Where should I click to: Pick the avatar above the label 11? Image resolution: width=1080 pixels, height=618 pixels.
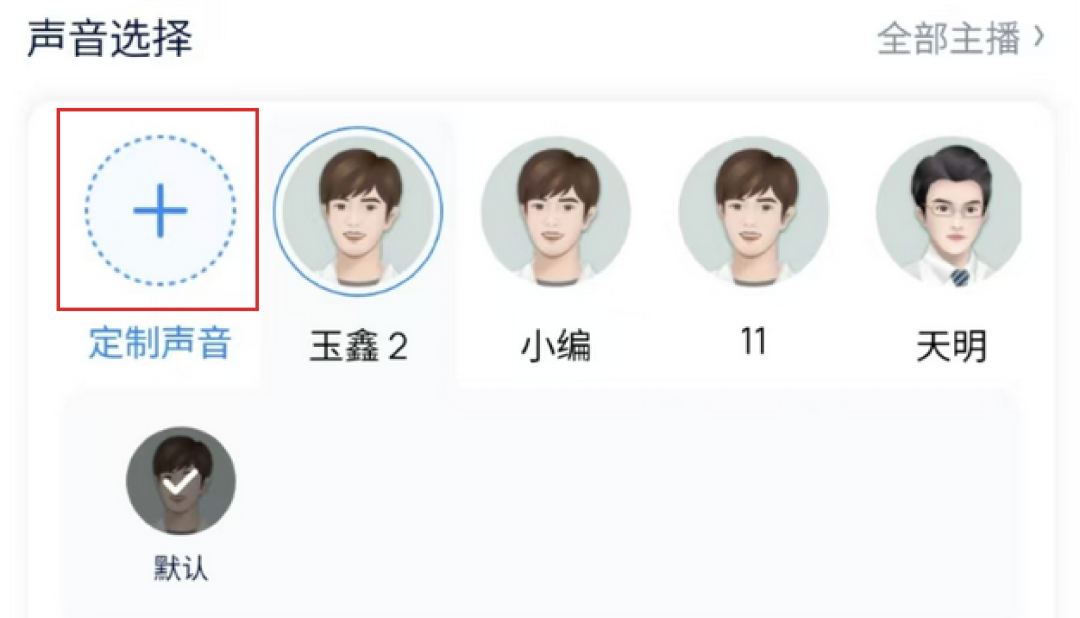pos(754,211)
